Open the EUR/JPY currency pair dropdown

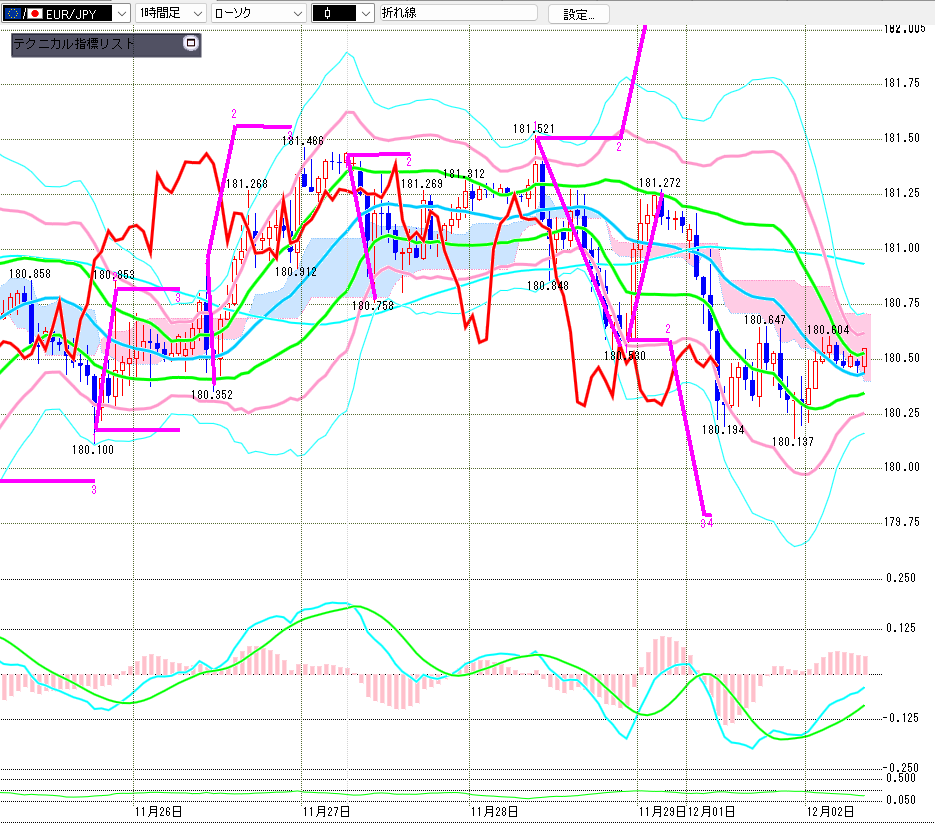click(x=121, y=14)
